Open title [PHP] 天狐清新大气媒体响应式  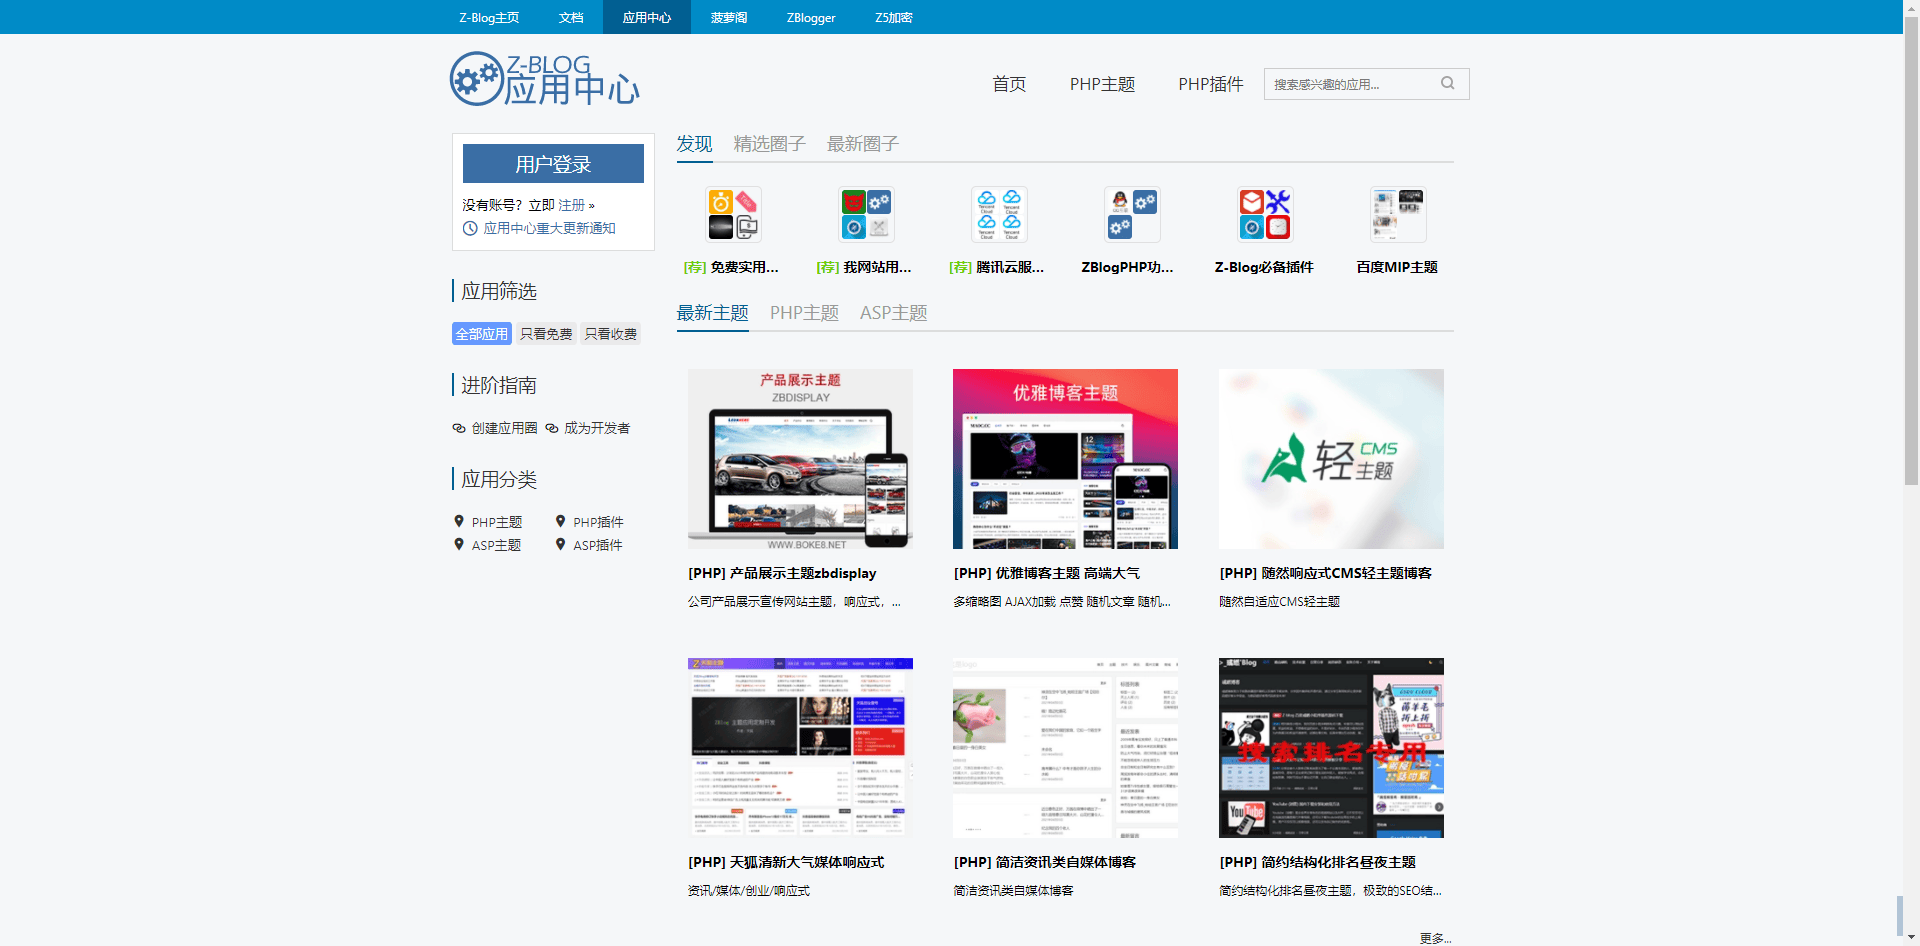pyautogui.click(x=786, y=862)
